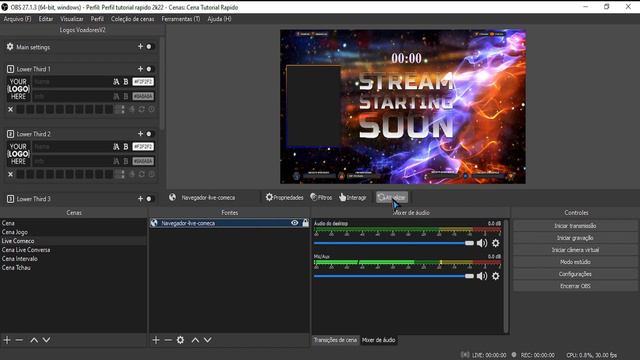Expand Lower Third 1 with its plus icon
640x360 pixels.
(140, 69)
